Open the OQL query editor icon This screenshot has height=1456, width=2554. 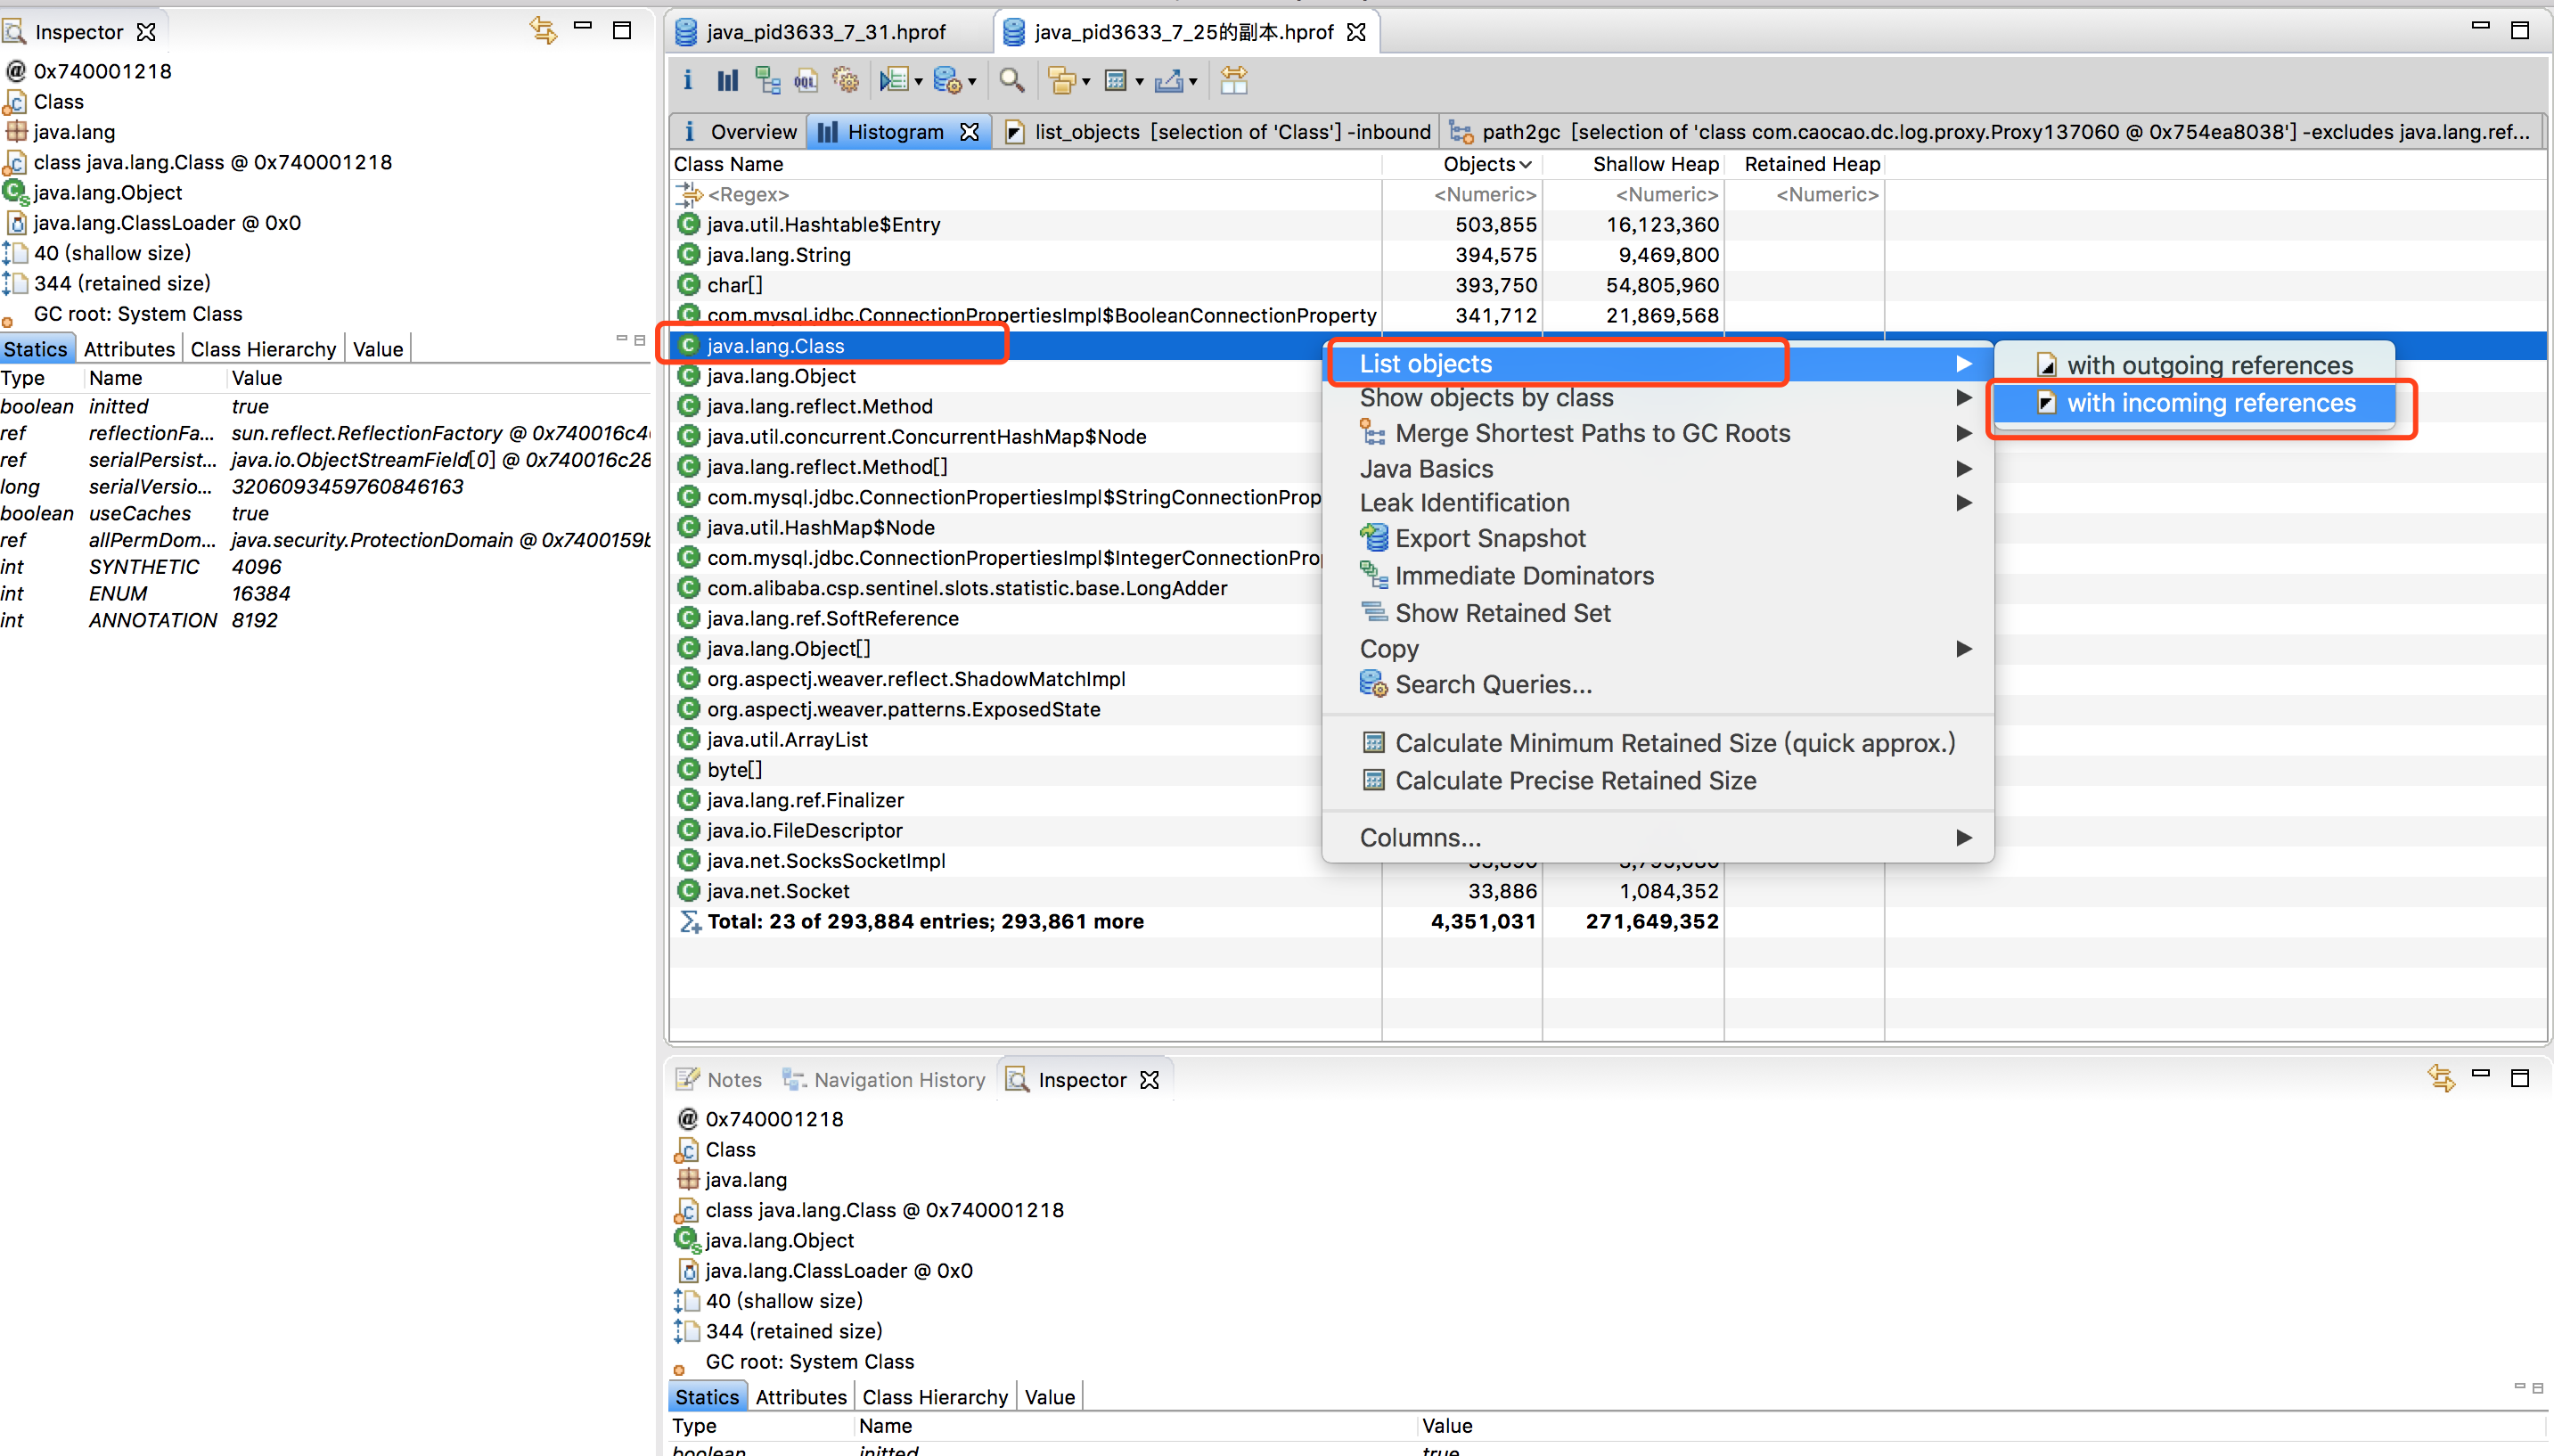[x=806, y=80]
